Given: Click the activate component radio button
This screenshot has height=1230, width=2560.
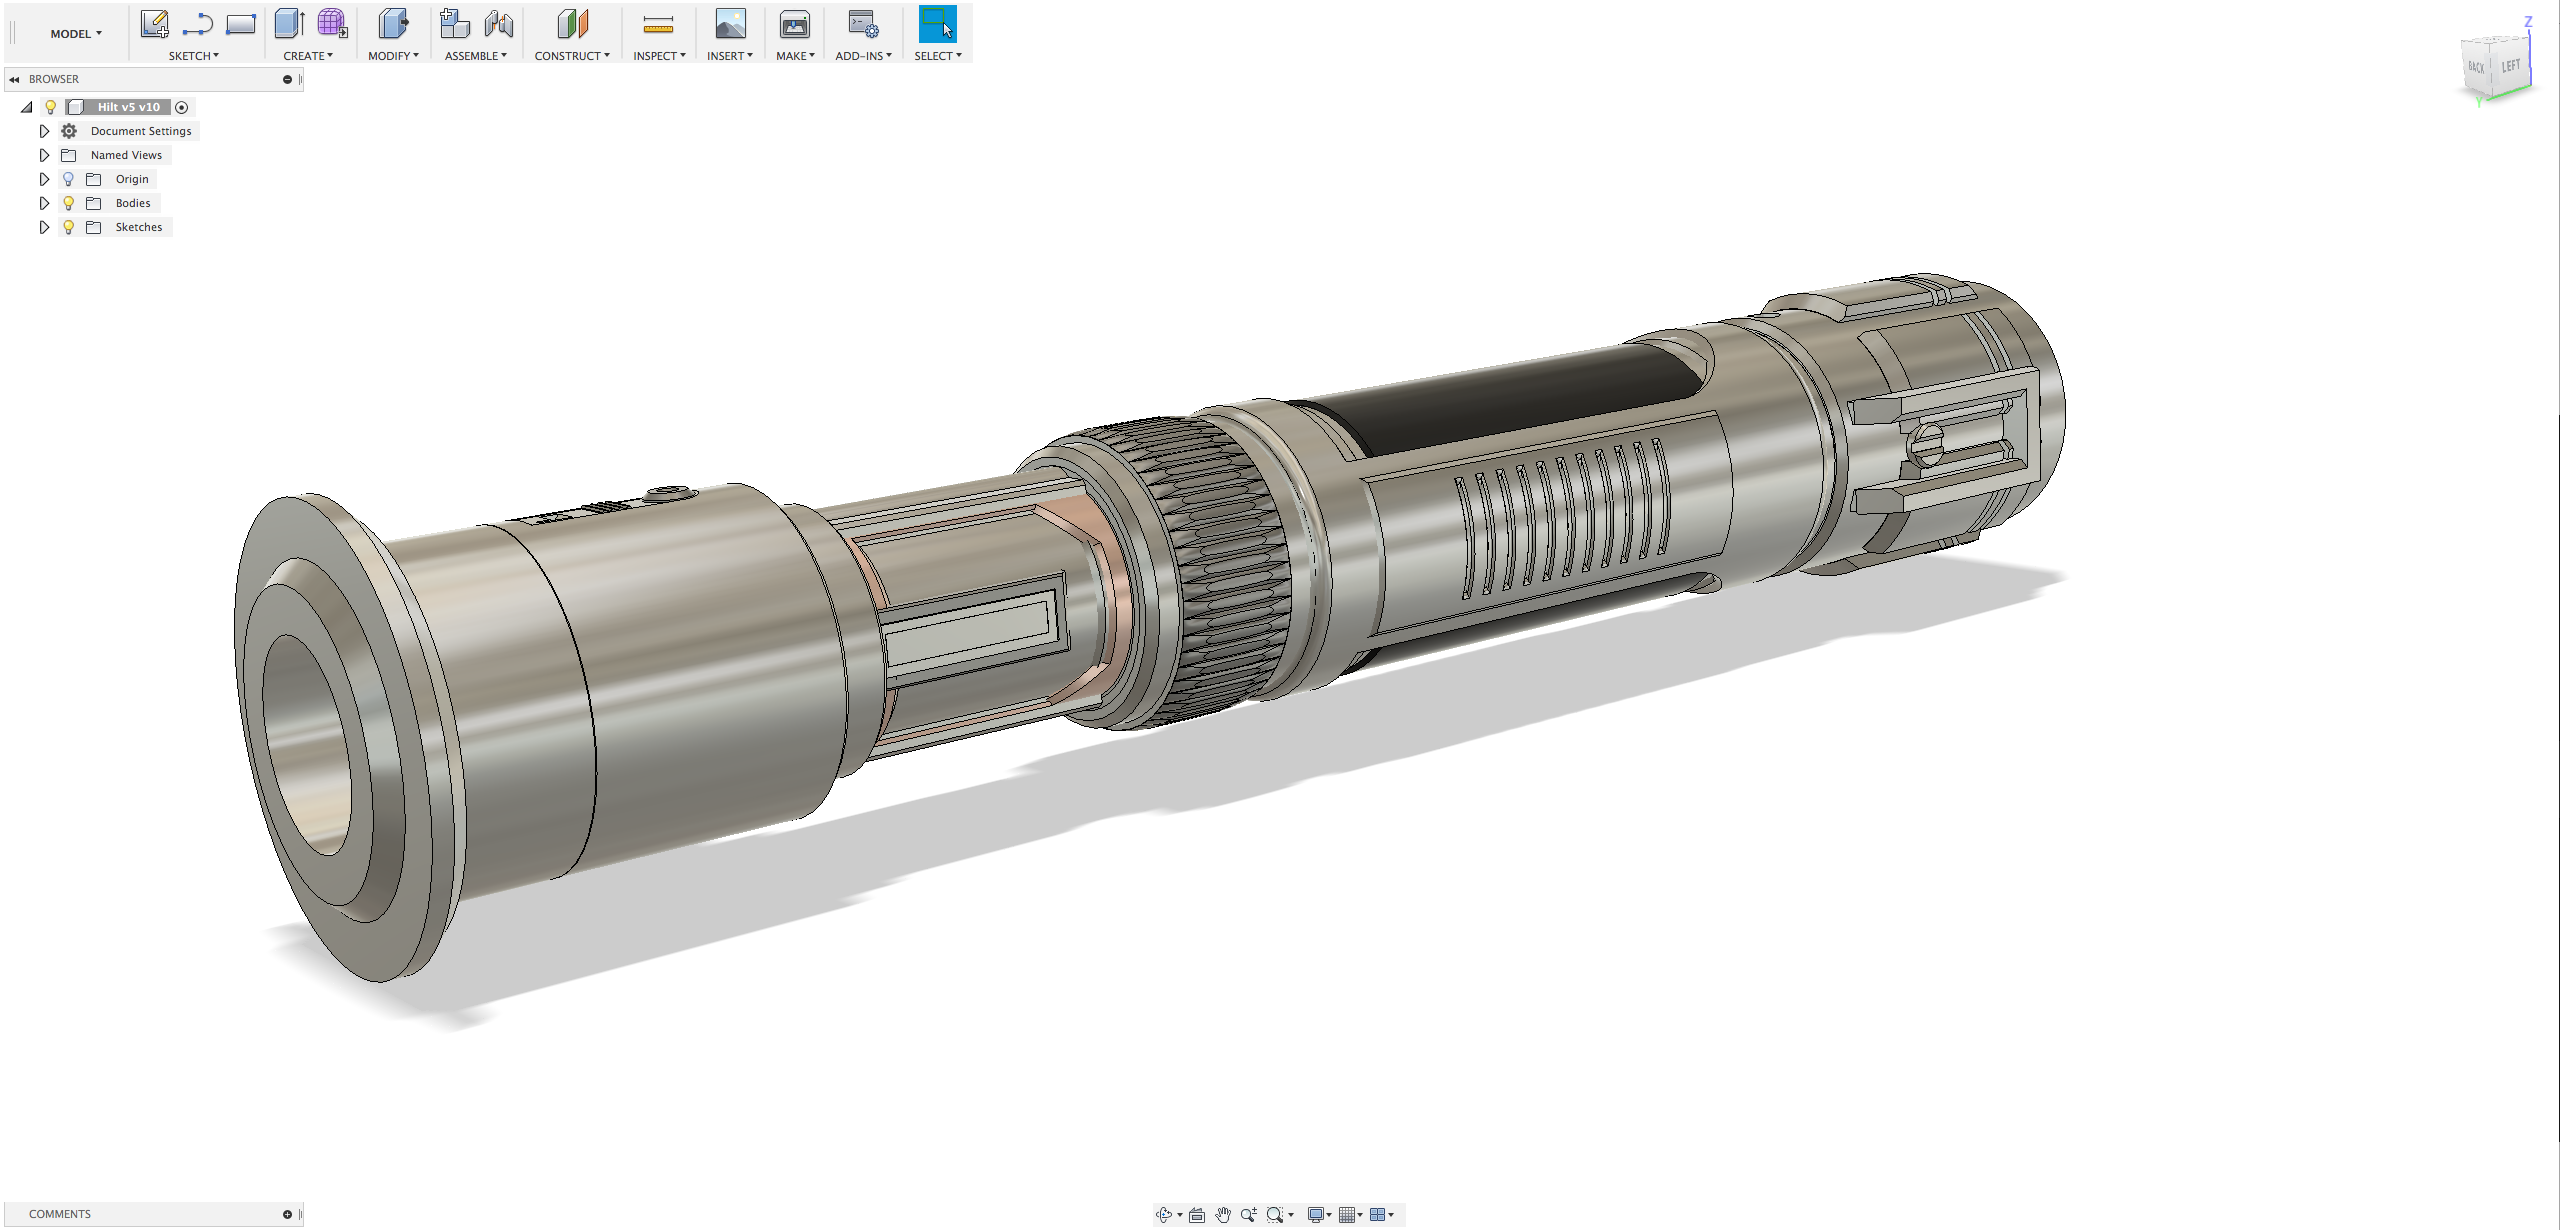Looking at the screenshot, I should pyautogui.click(x=181, y=107).
